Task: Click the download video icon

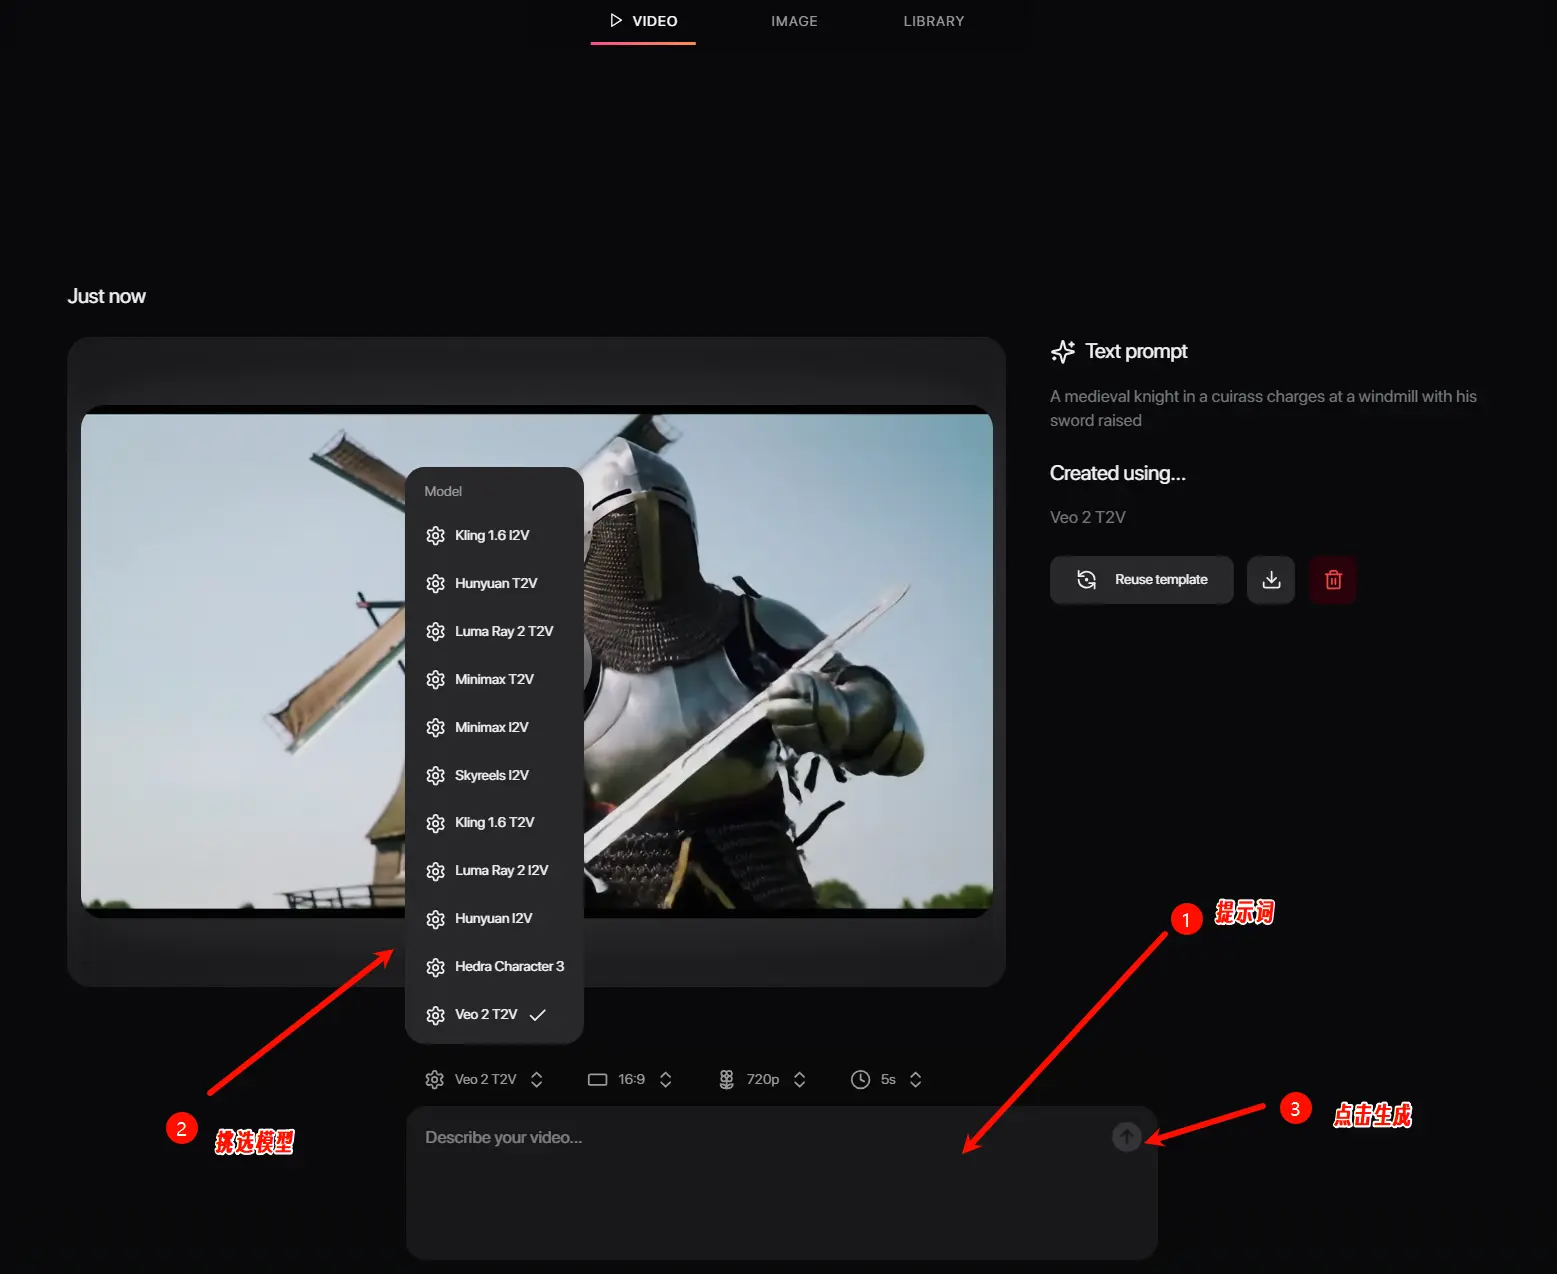Action: 1271,580
